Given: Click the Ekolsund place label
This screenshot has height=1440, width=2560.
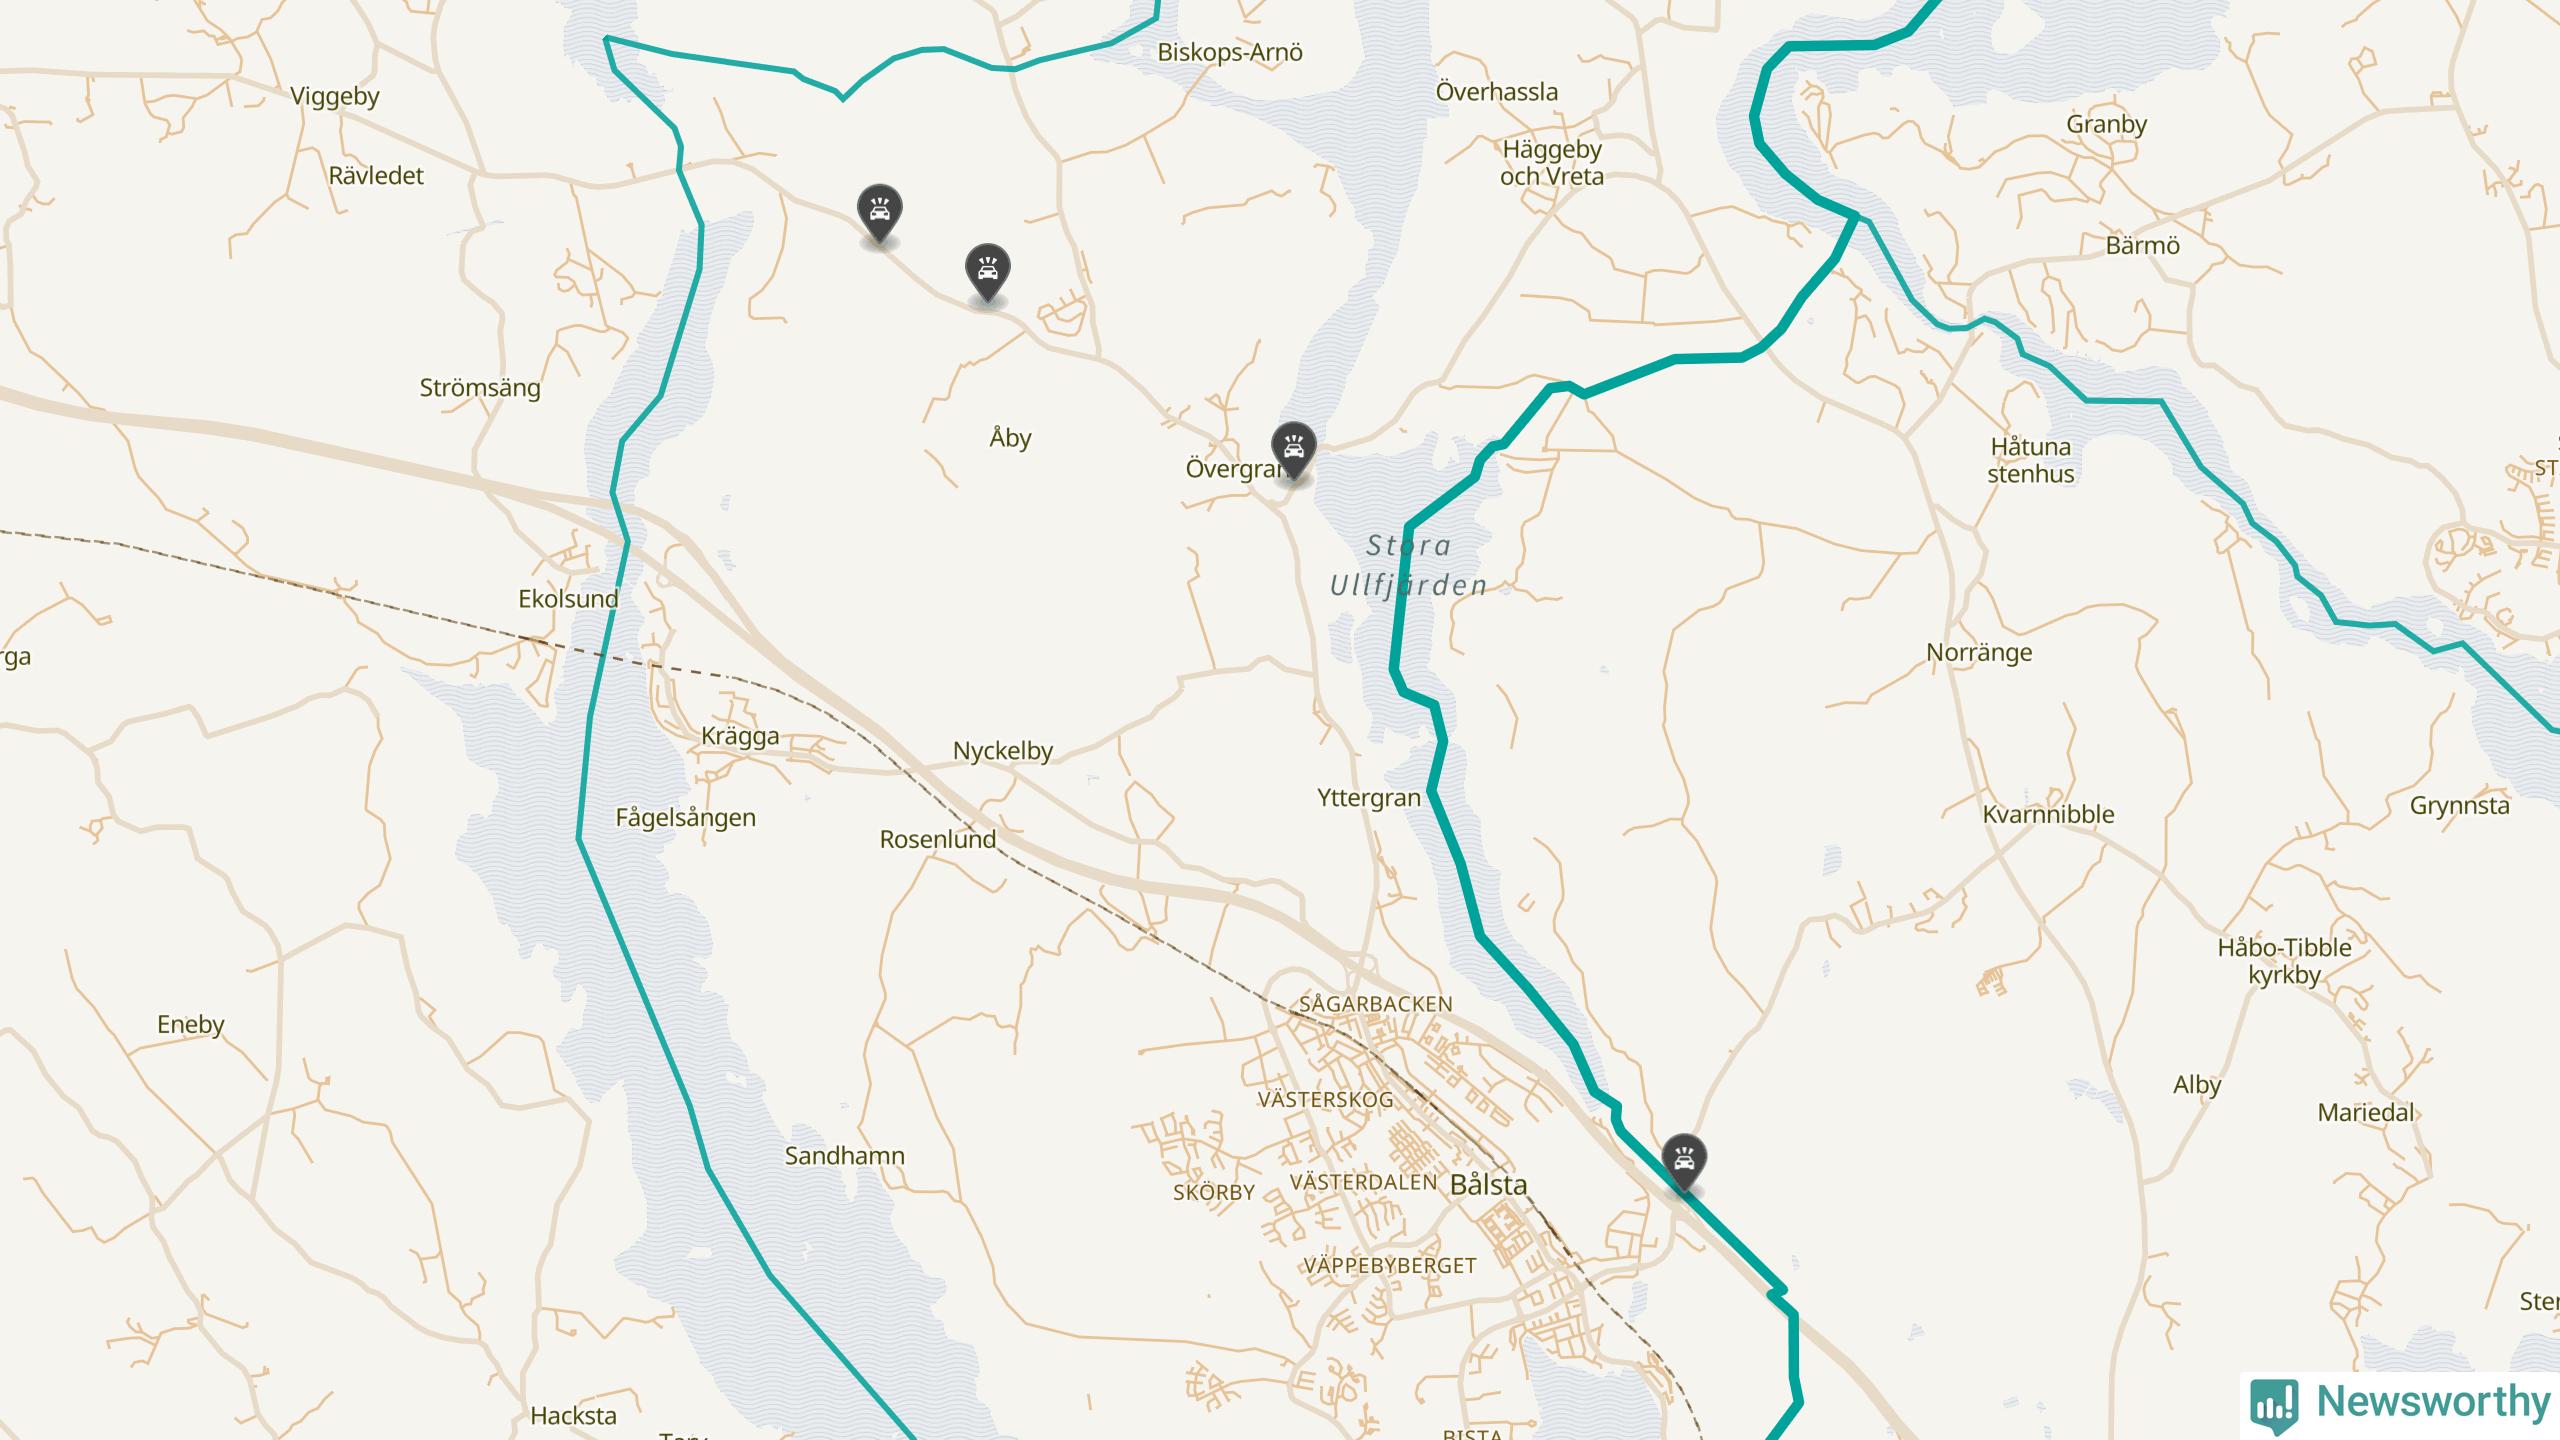Looking at the screenshot, I should coord(568,599).
